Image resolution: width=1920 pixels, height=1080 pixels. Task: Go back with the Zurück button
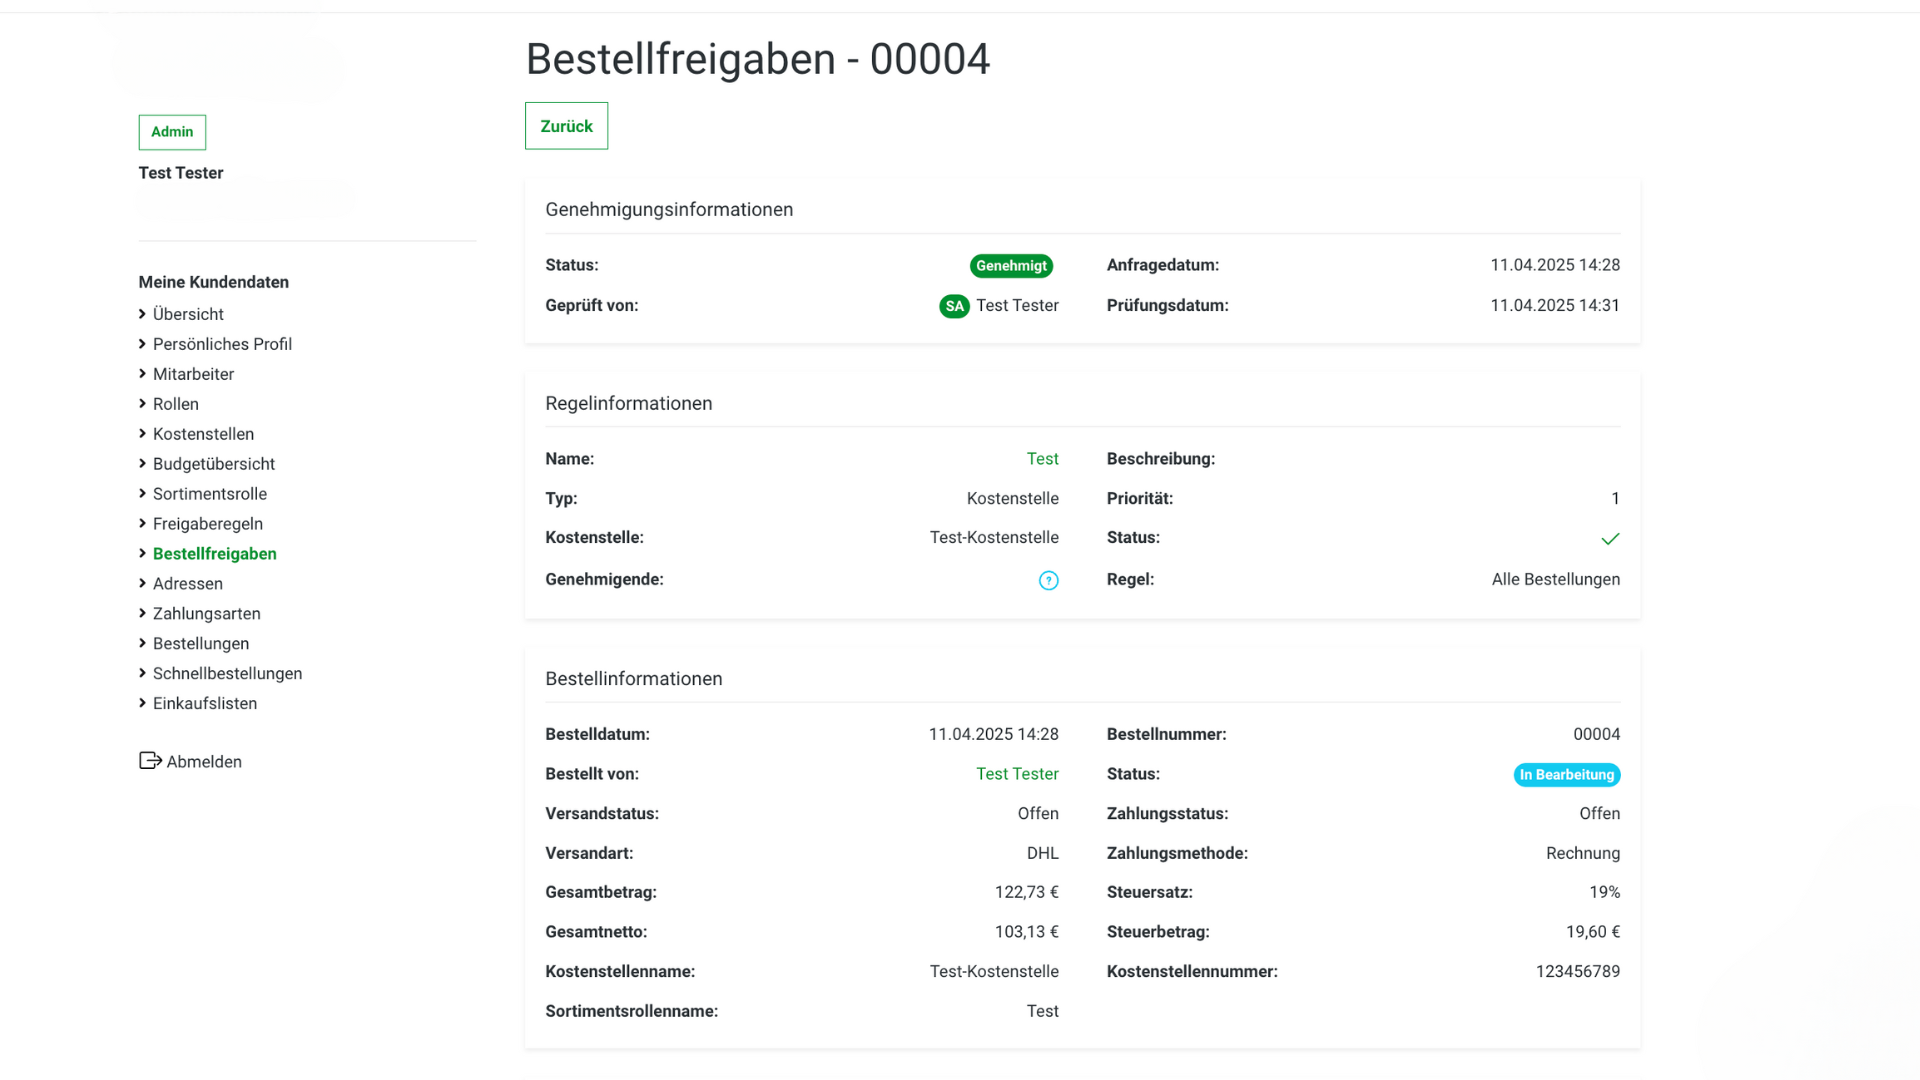pos(566,126)
